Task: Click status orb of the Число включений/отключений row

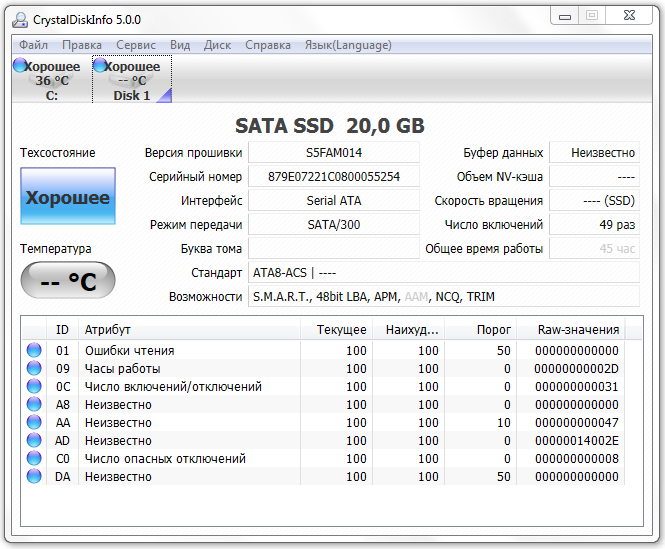Action: [34, 386]
